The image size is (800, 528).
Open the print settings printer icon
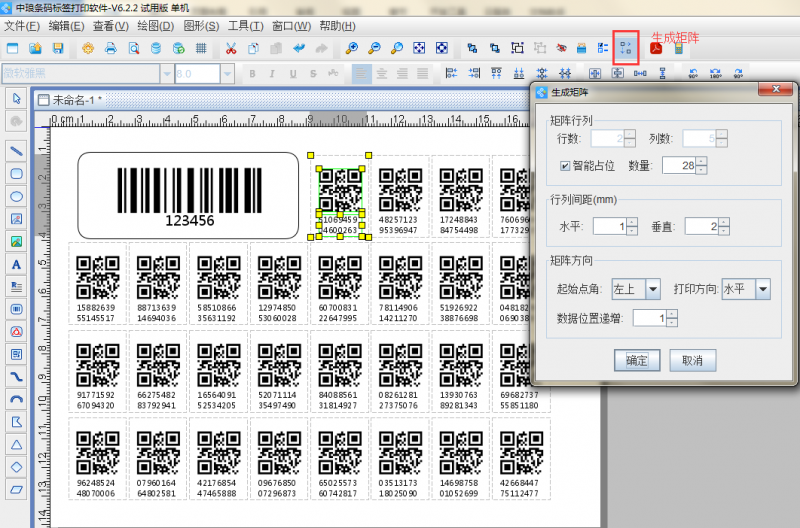coord(111,48)
